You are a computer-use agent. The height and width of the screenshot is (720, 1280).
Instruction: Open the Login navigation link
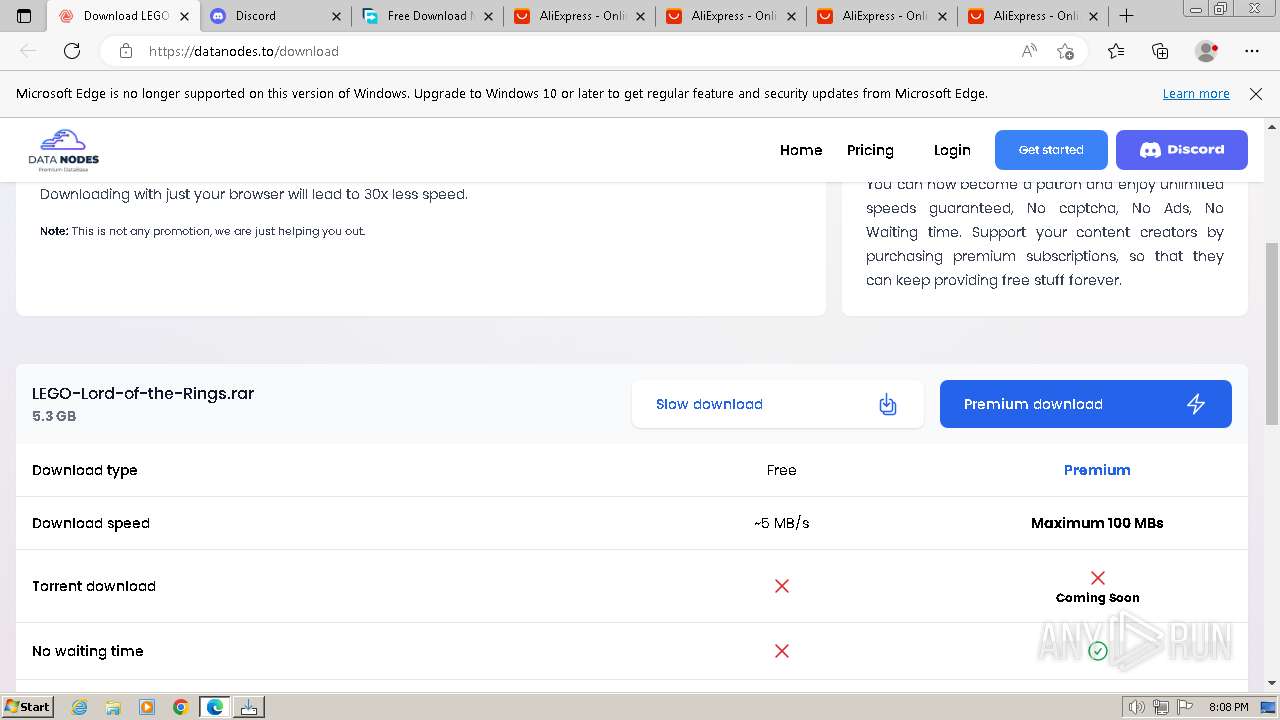tap(952, 150)
